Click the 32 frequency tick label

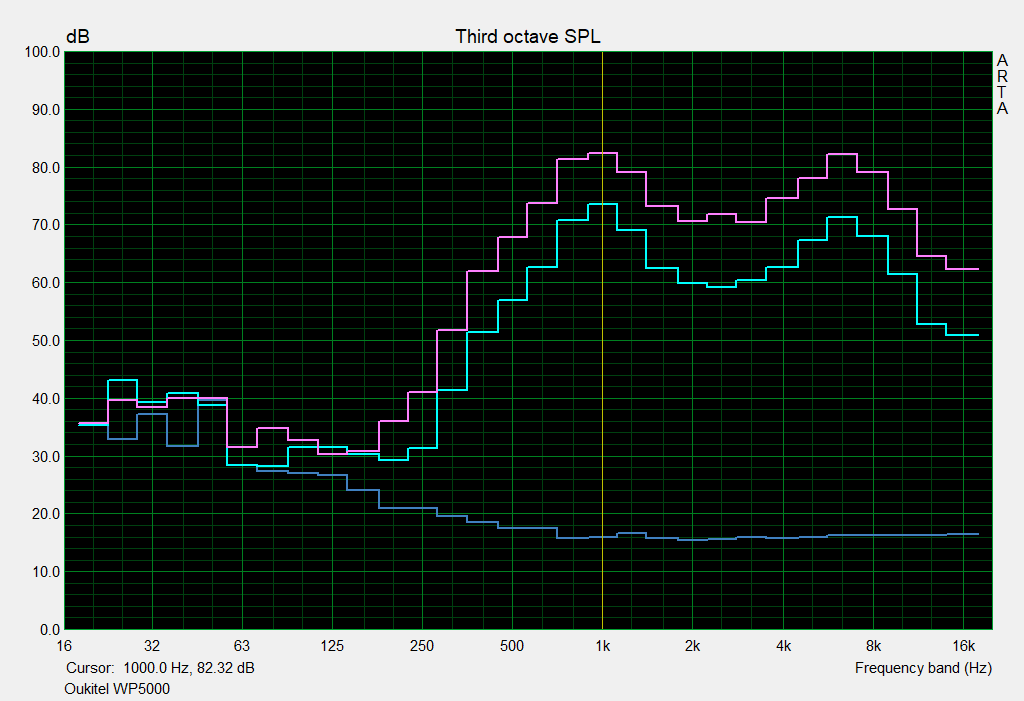[x=152, y=646]
